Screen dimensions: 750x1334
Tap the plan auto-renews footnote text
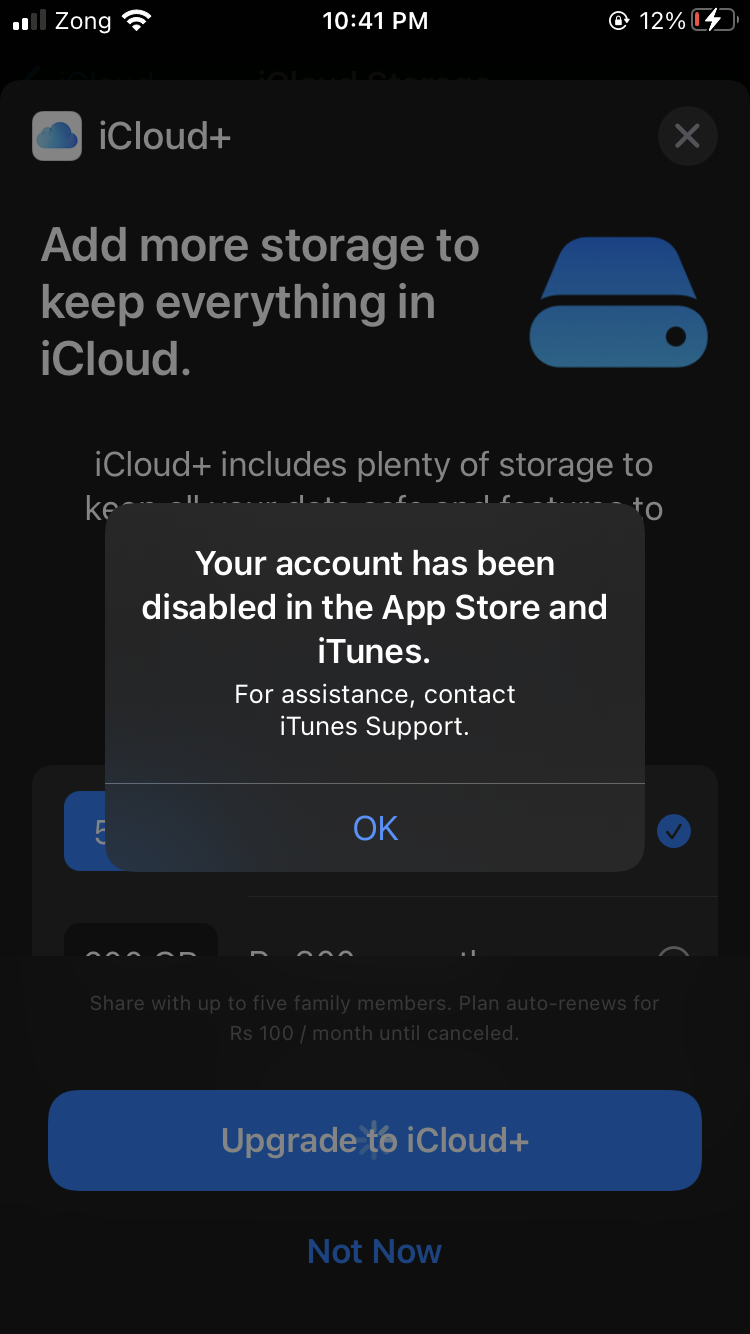pyautogui.click(x=375, y=1018)
